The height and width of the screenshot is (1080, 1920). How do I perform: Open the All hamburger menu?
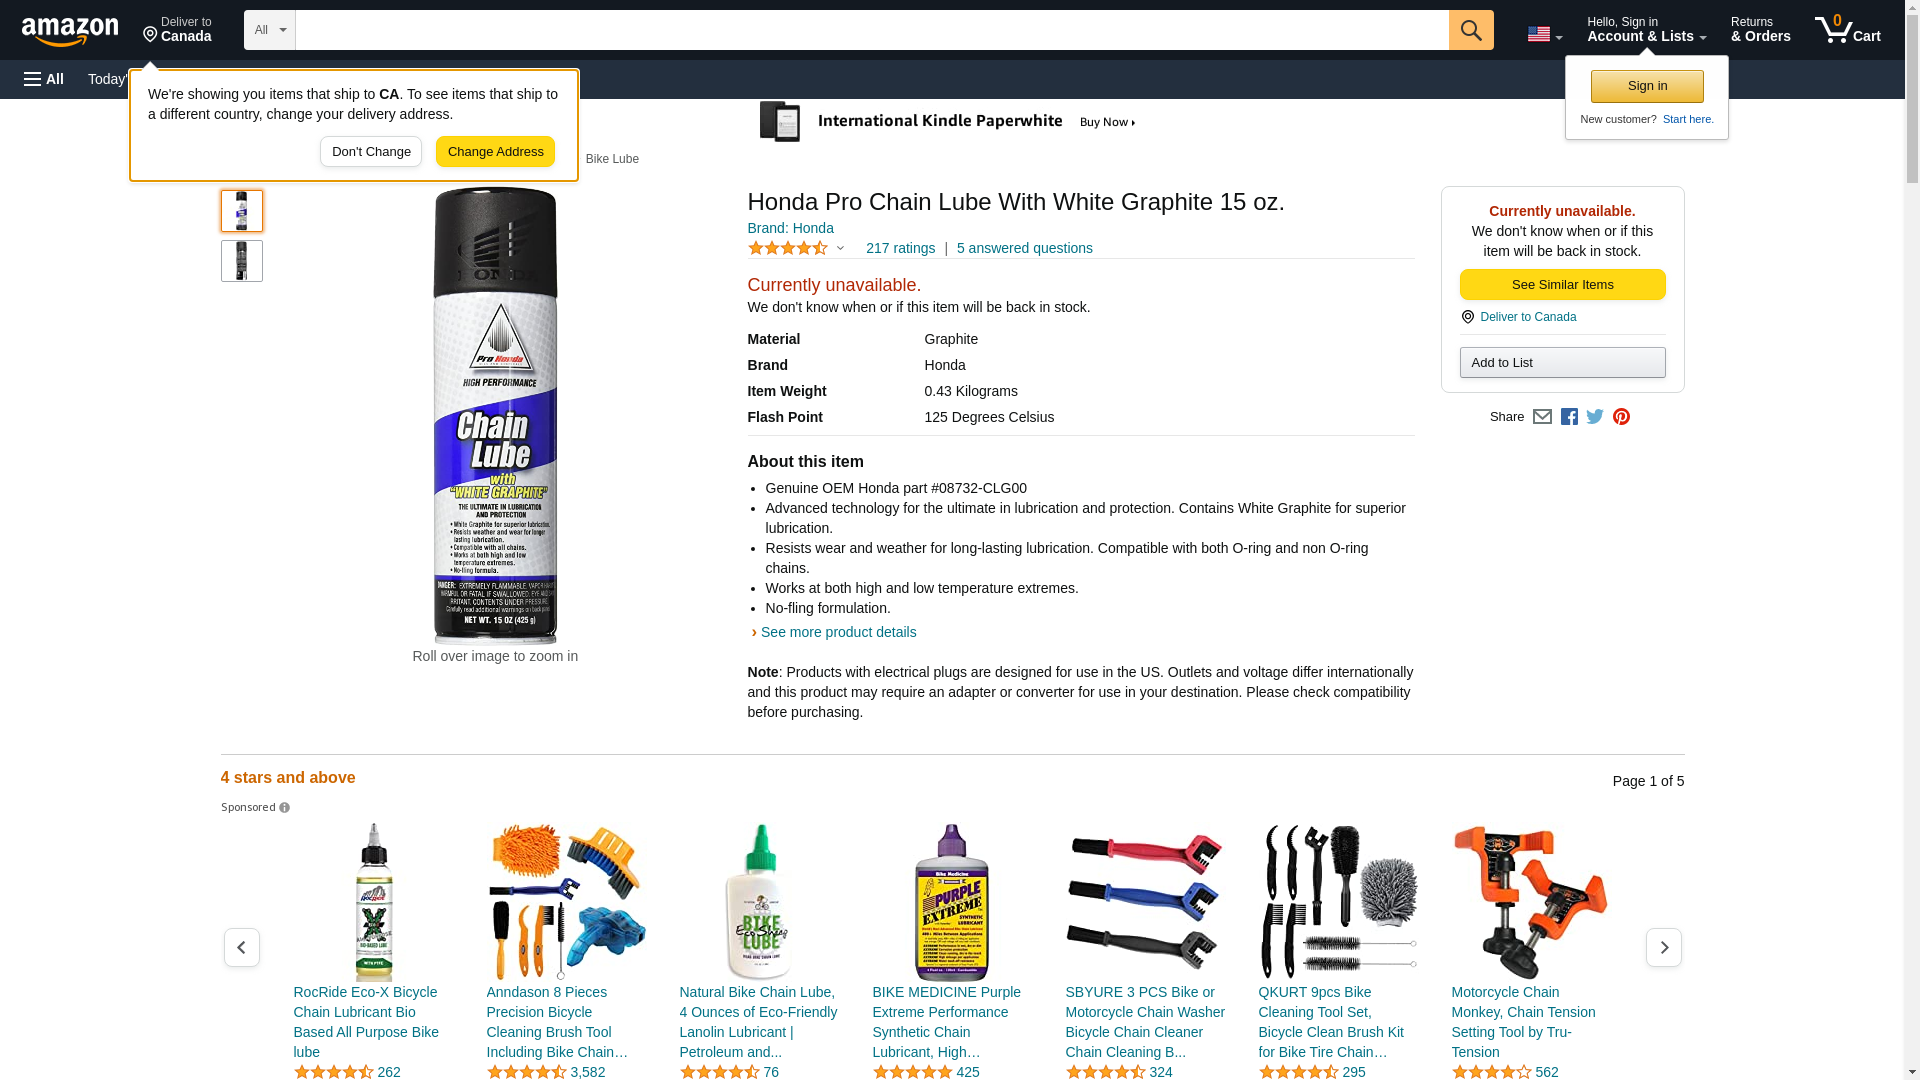(44, 79)
